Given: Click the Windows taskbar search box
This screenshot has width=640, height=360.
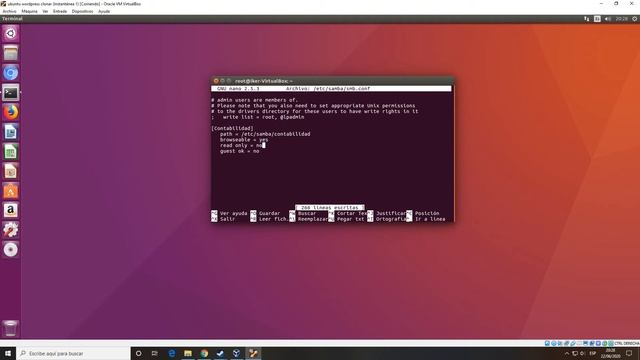Looking at the screenshot, I should click(x=73, y=353).
